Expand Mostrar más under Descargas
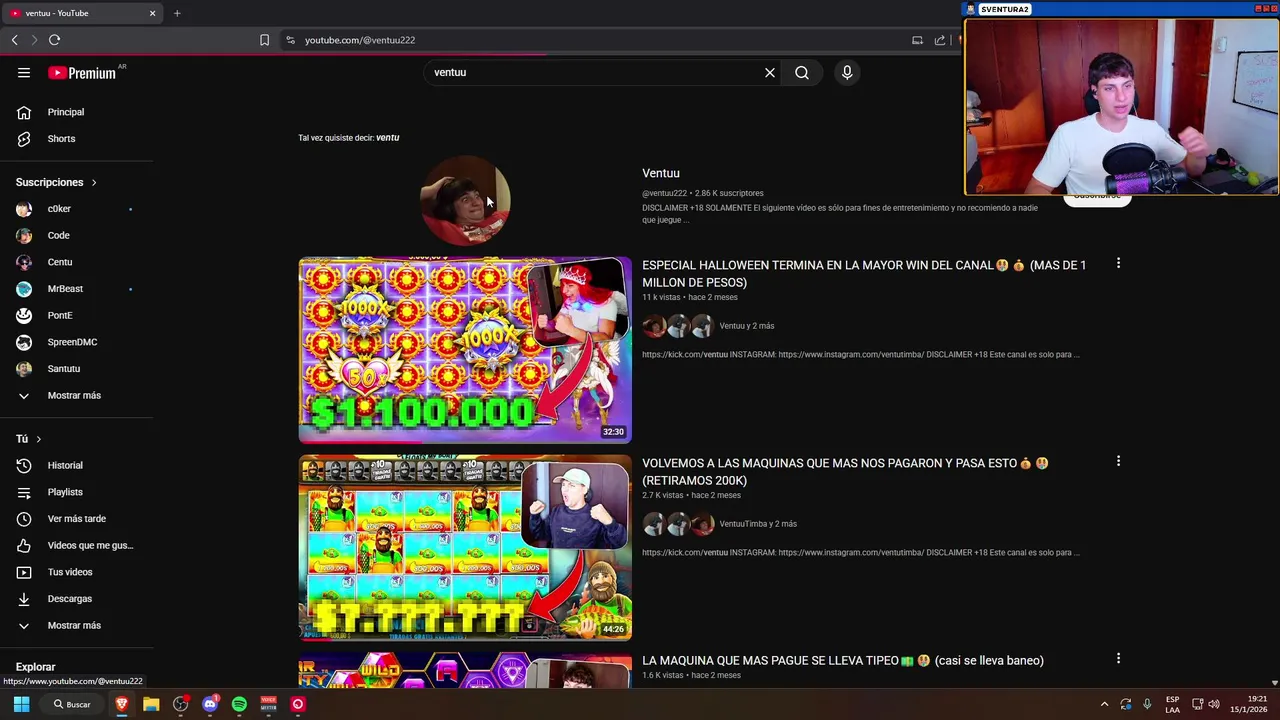The image size is (1280, 720). [76, 625]
